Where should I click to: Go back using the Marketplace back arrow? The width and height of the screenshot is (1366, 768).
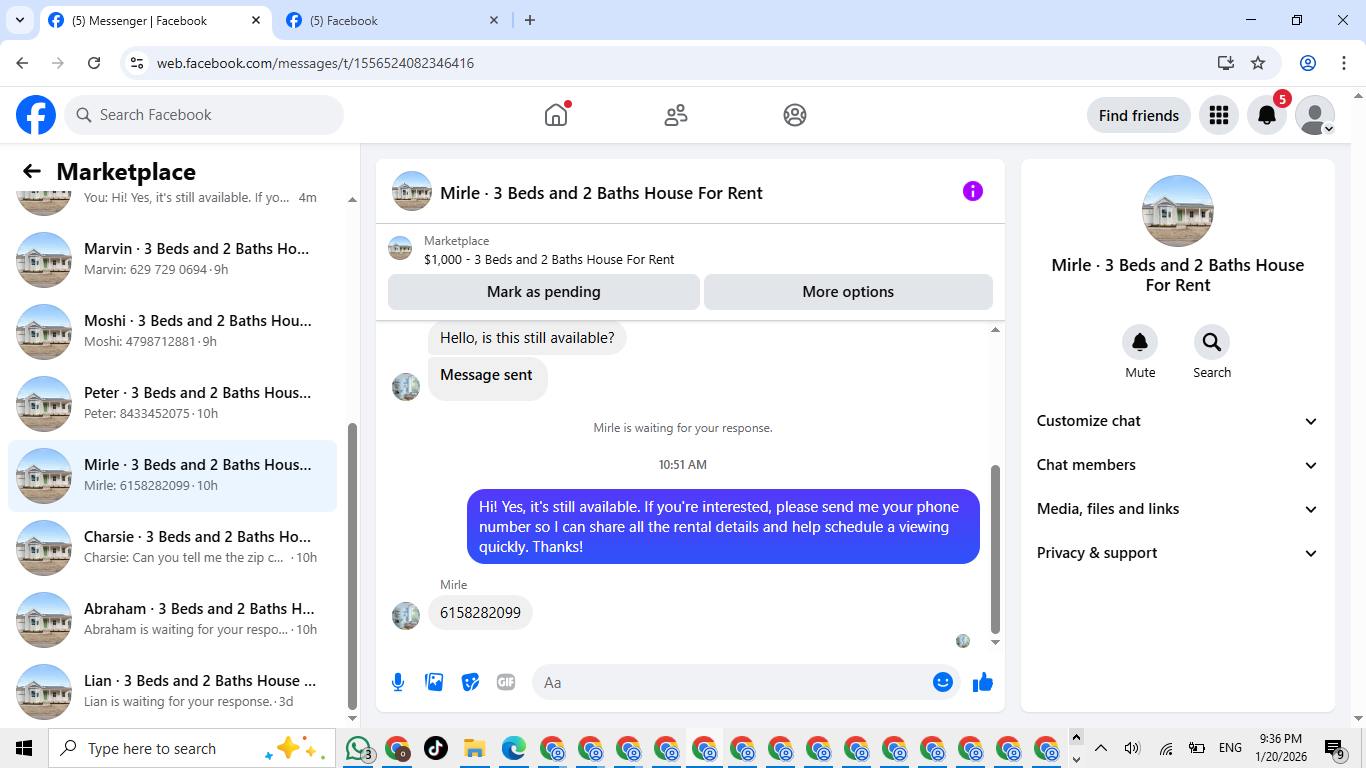pos(32,172)
